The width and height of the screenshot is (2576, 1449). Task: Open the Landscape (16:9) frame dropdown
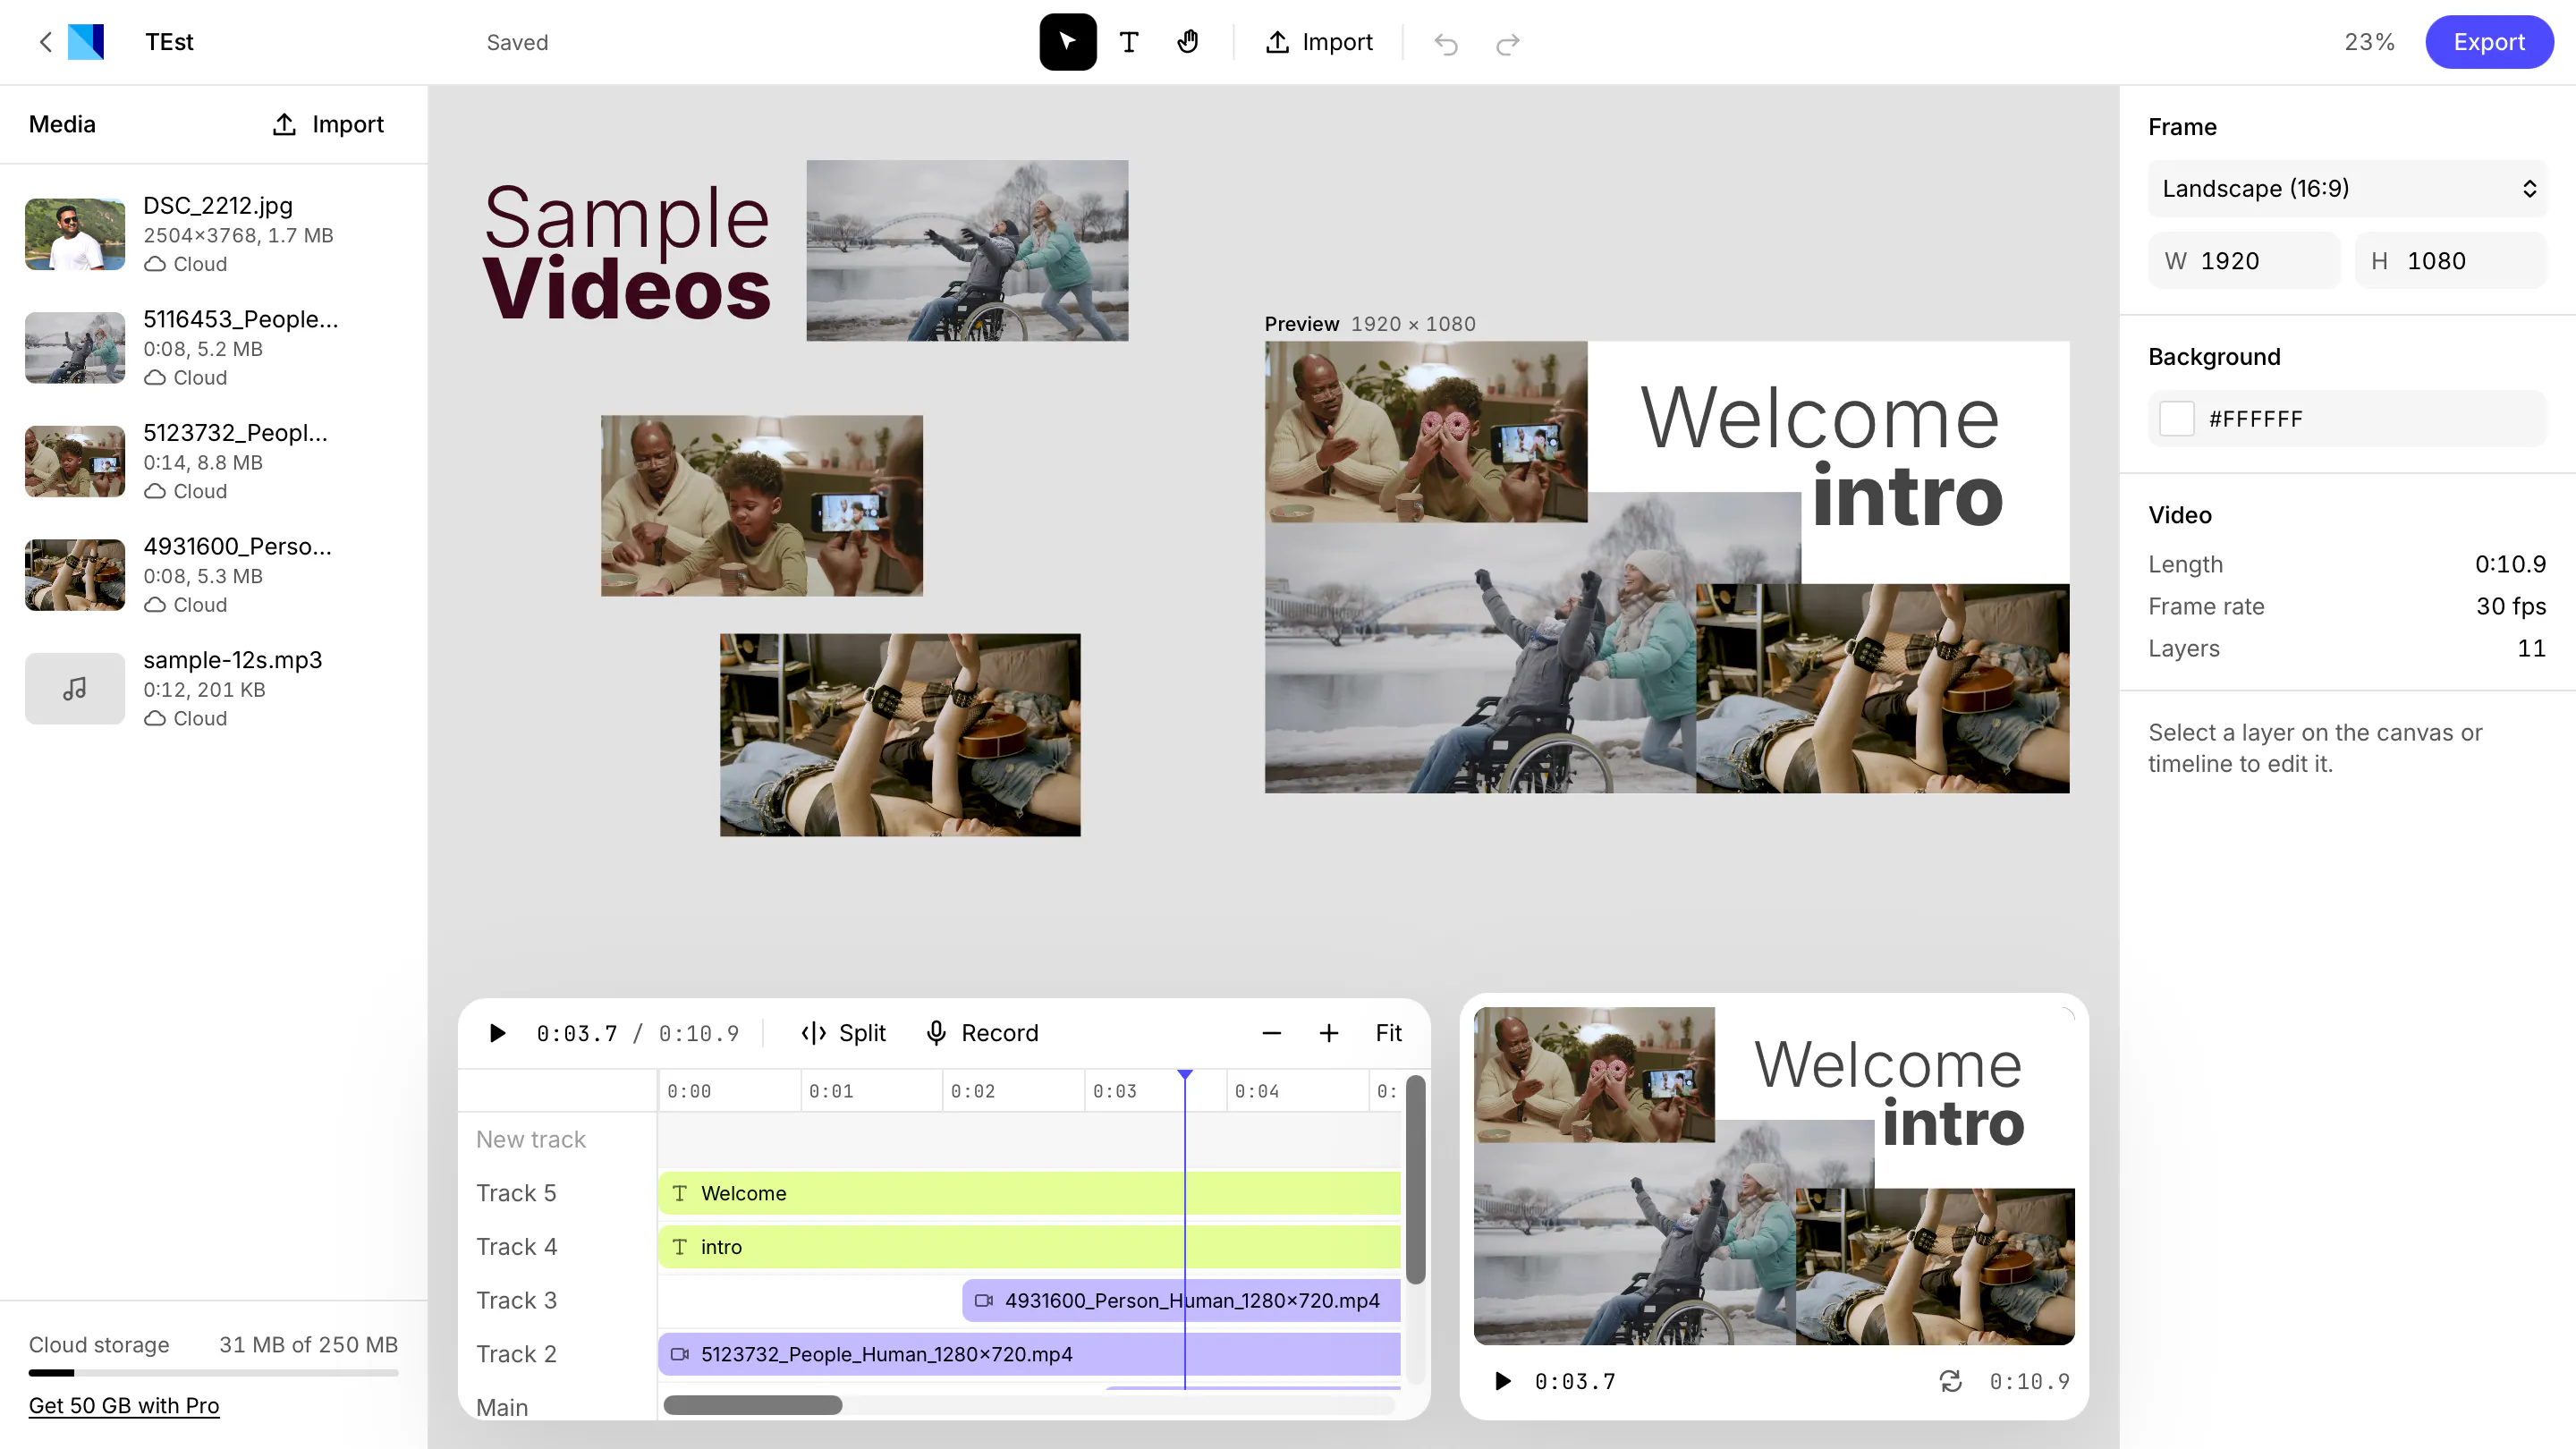pos(2346,188)
